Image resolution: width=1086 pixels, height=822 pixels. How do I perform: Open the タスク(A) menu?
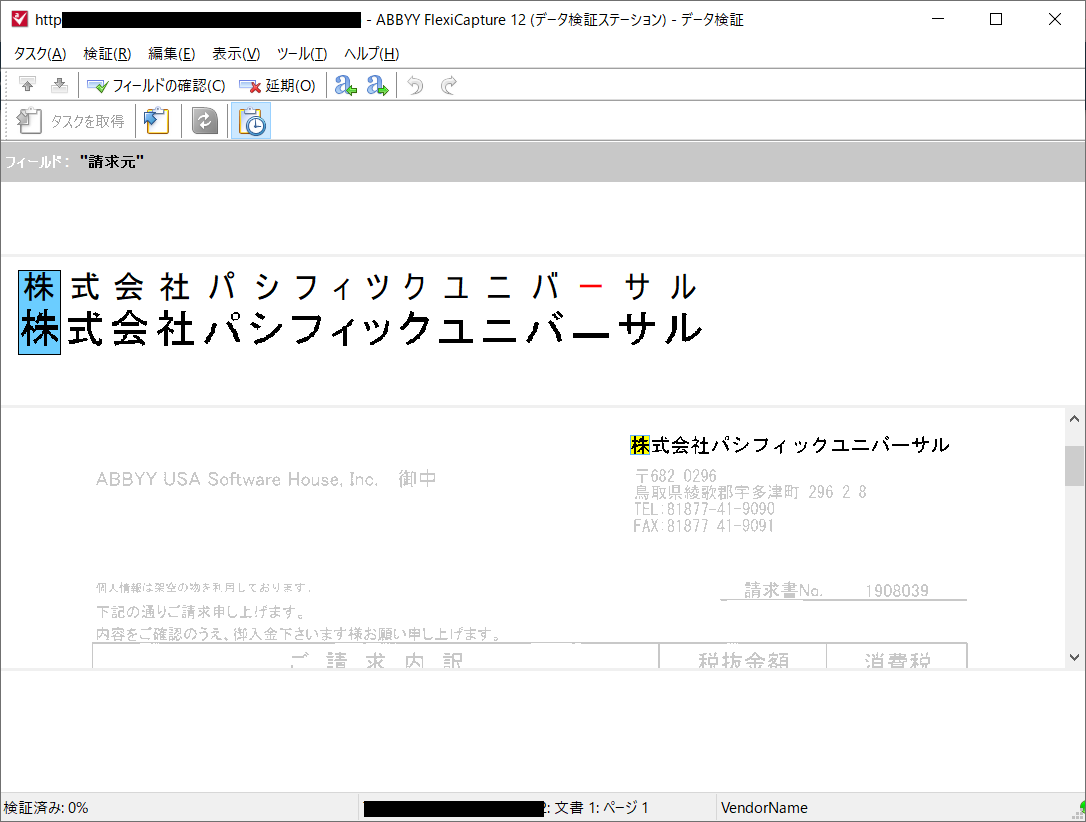pos(40,54)
